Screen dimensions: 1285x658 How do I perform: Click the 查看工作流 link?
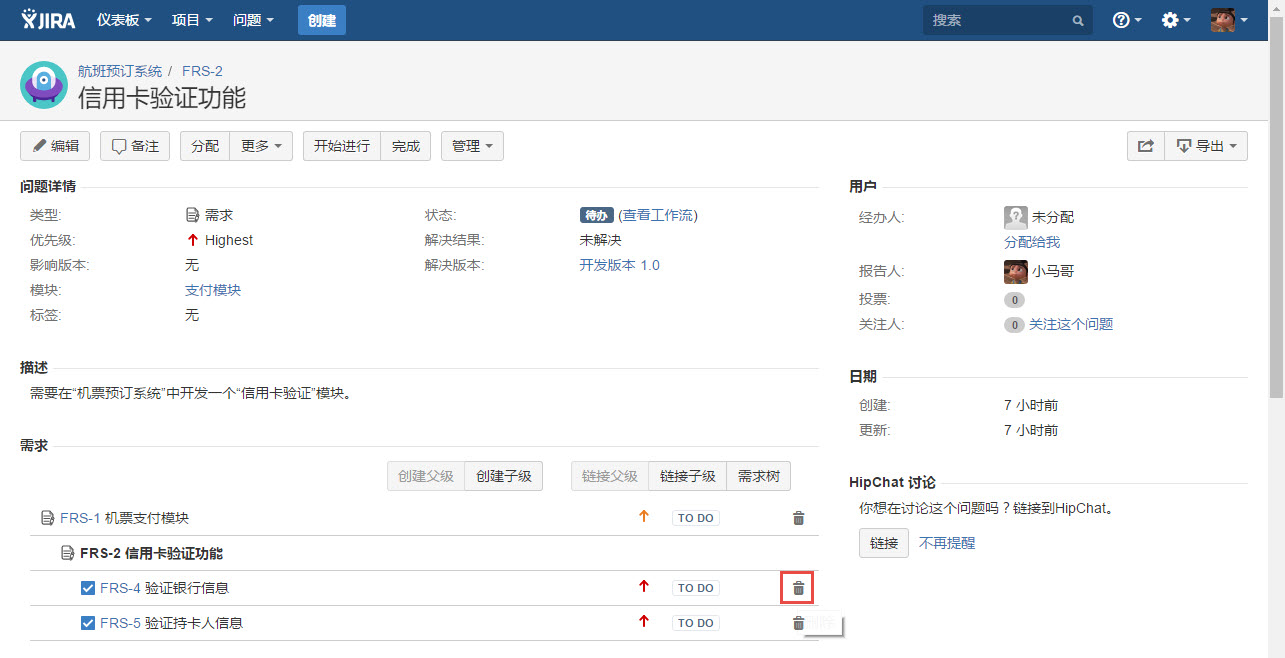tap(658, 215)
